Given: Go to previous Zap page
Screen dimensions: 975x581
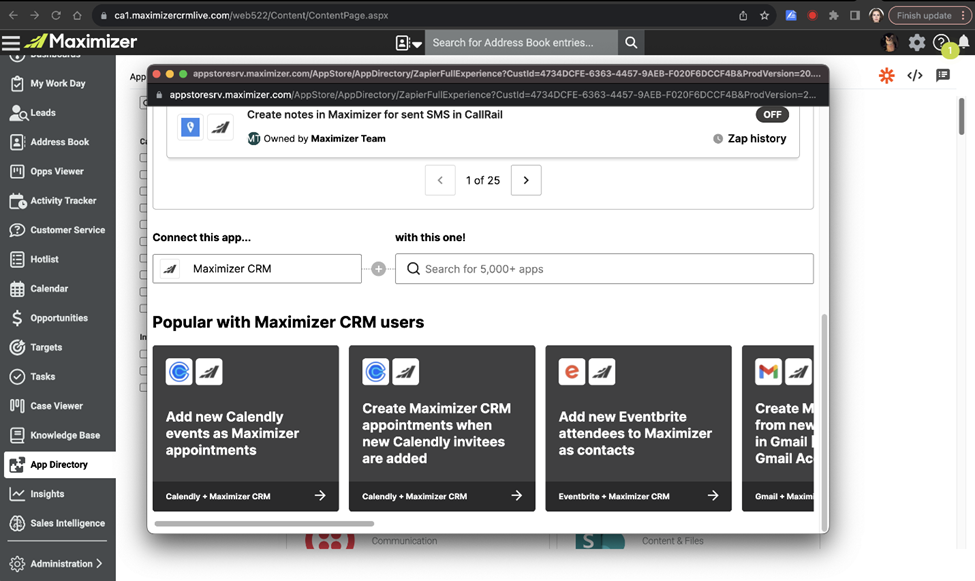Looking at the screenshot, I should click(x=440, y=180).
